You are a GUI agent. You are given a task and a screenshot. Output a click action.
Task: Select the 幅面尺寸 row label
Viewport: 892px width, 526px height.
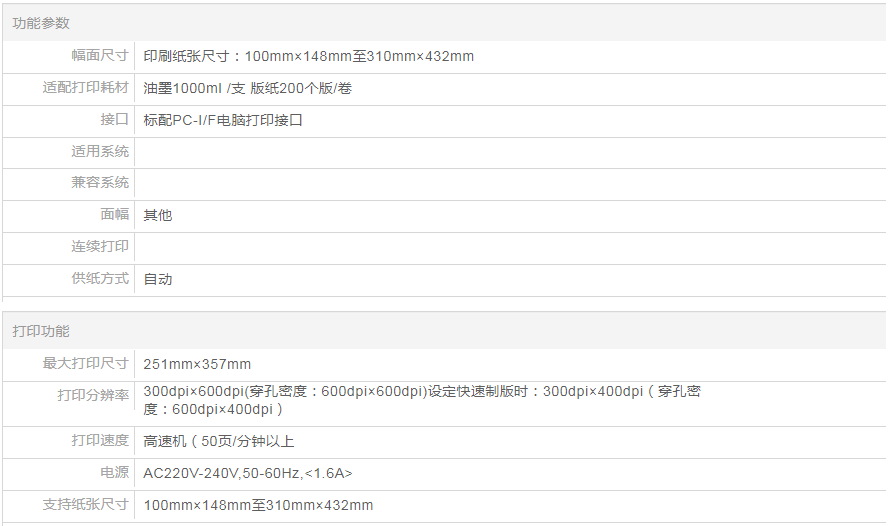100,56
